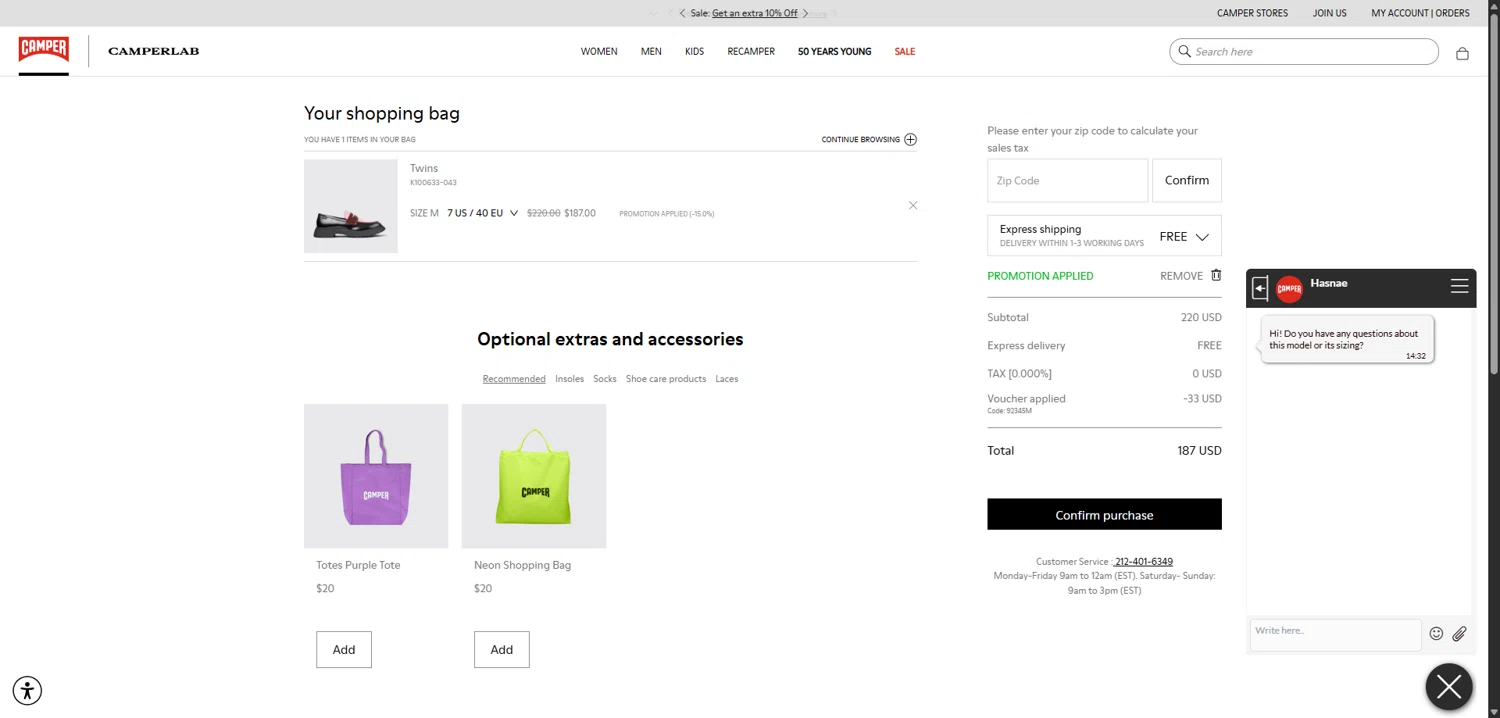Open My Account | Orders link
Screen dimensions: 1500x718
coord(1420,13)
